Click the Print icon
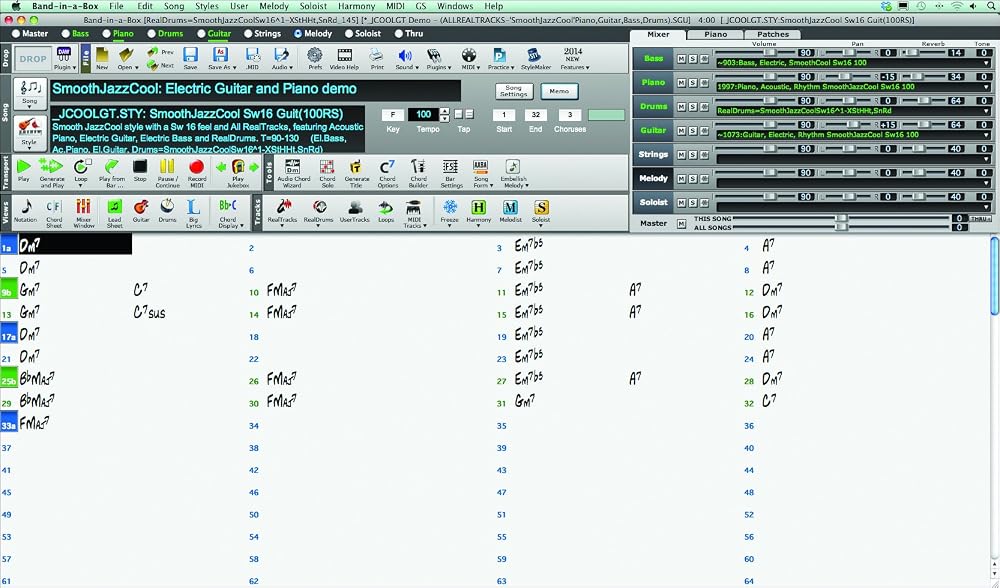Viewport: 1000px width, 588px height. click(x=377, y=58)
